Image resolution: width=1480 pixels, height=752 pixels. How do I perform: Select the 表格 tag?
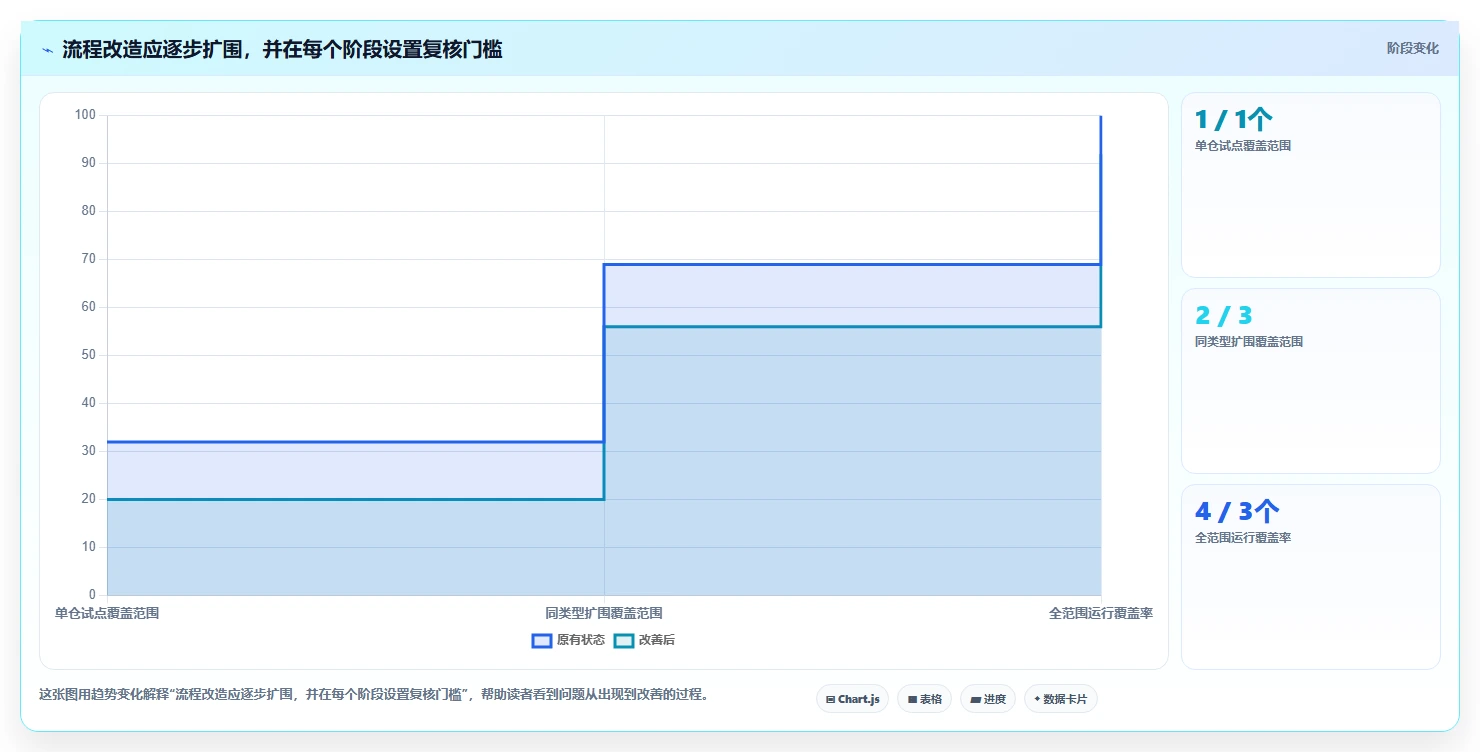[924, 699]
